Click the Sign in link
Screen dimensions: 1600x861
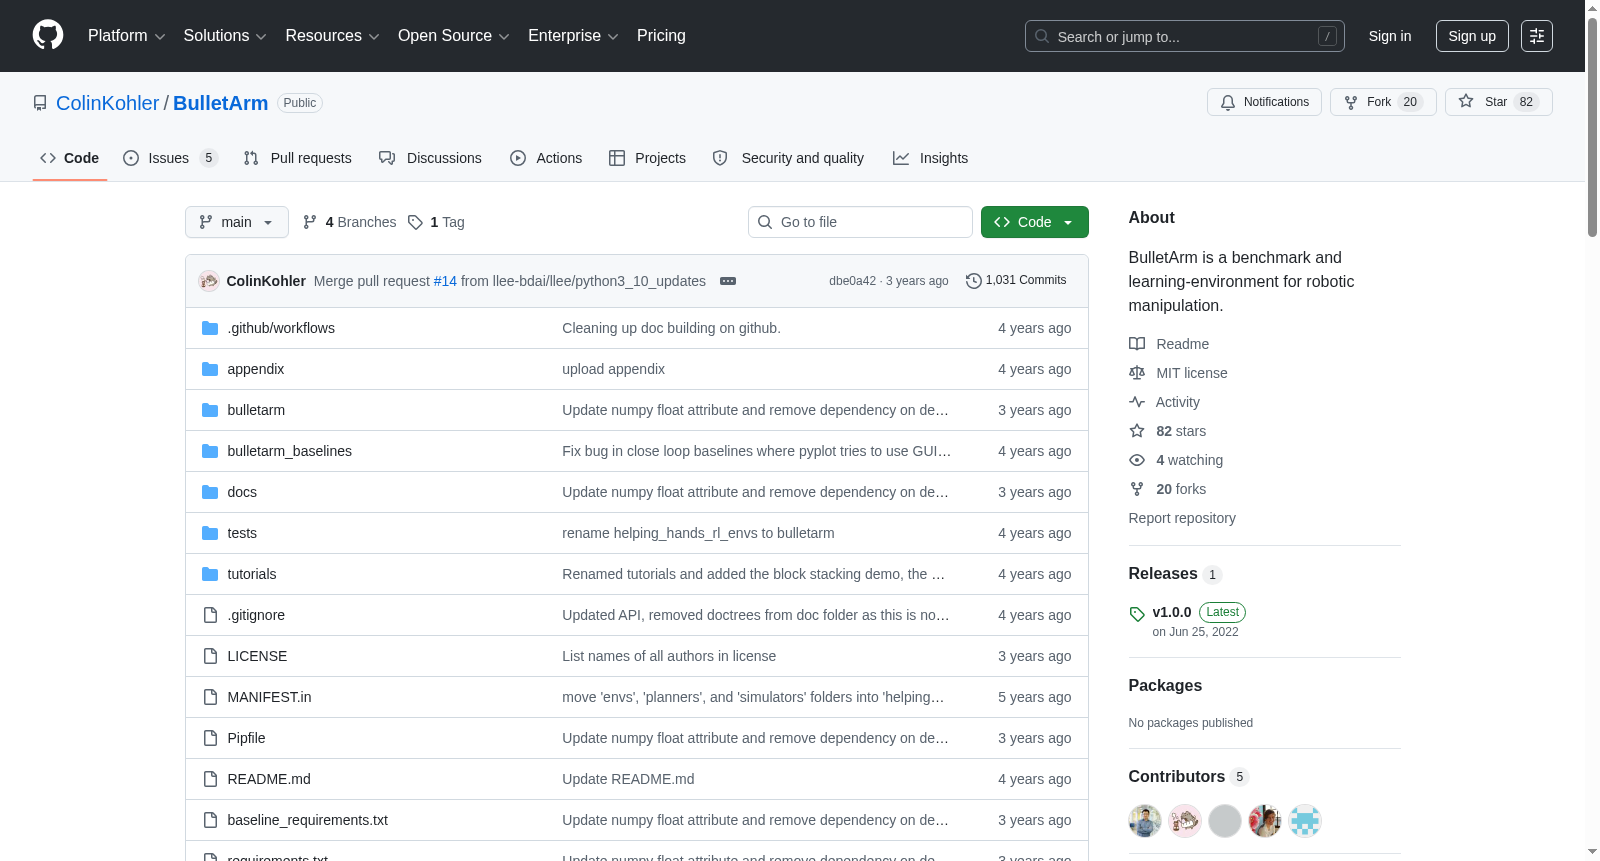pos(1390,36)
